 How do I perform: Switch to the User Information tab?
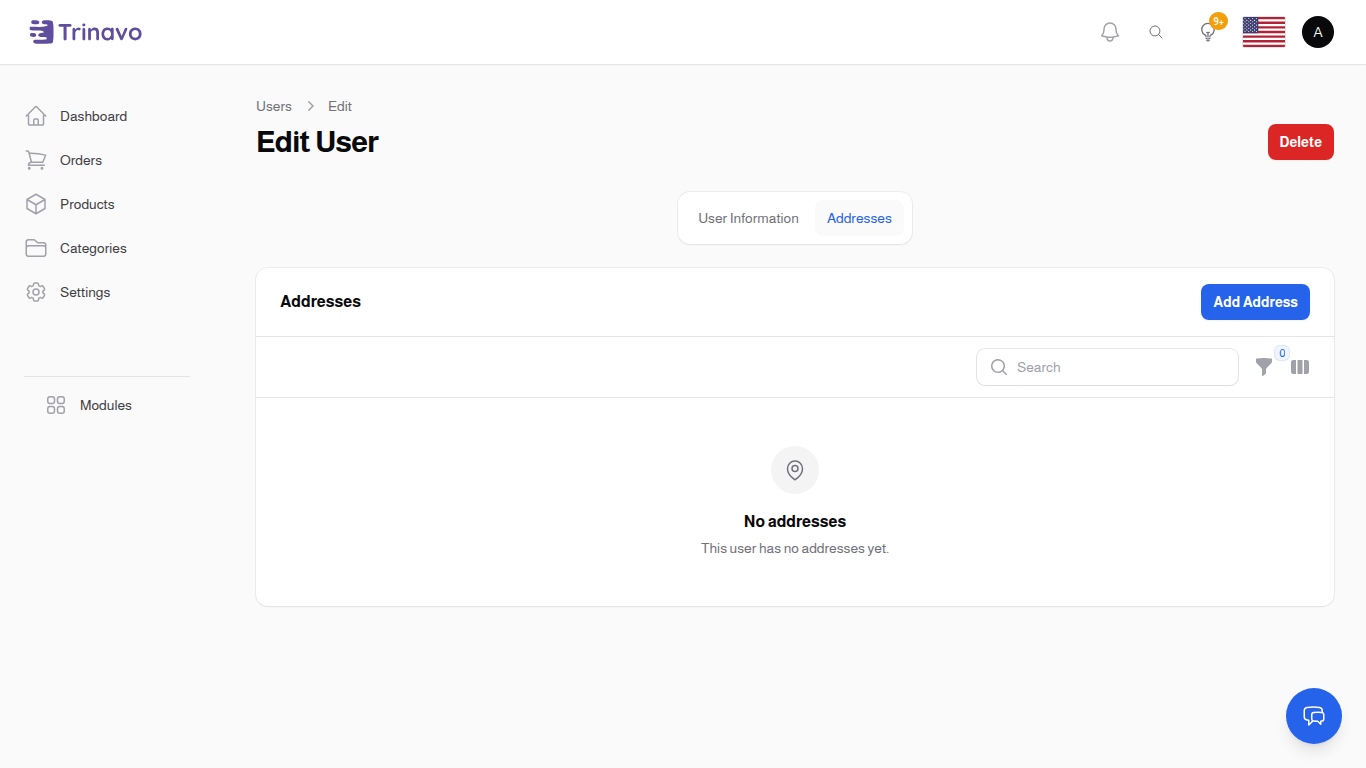(x=748, y=218)
